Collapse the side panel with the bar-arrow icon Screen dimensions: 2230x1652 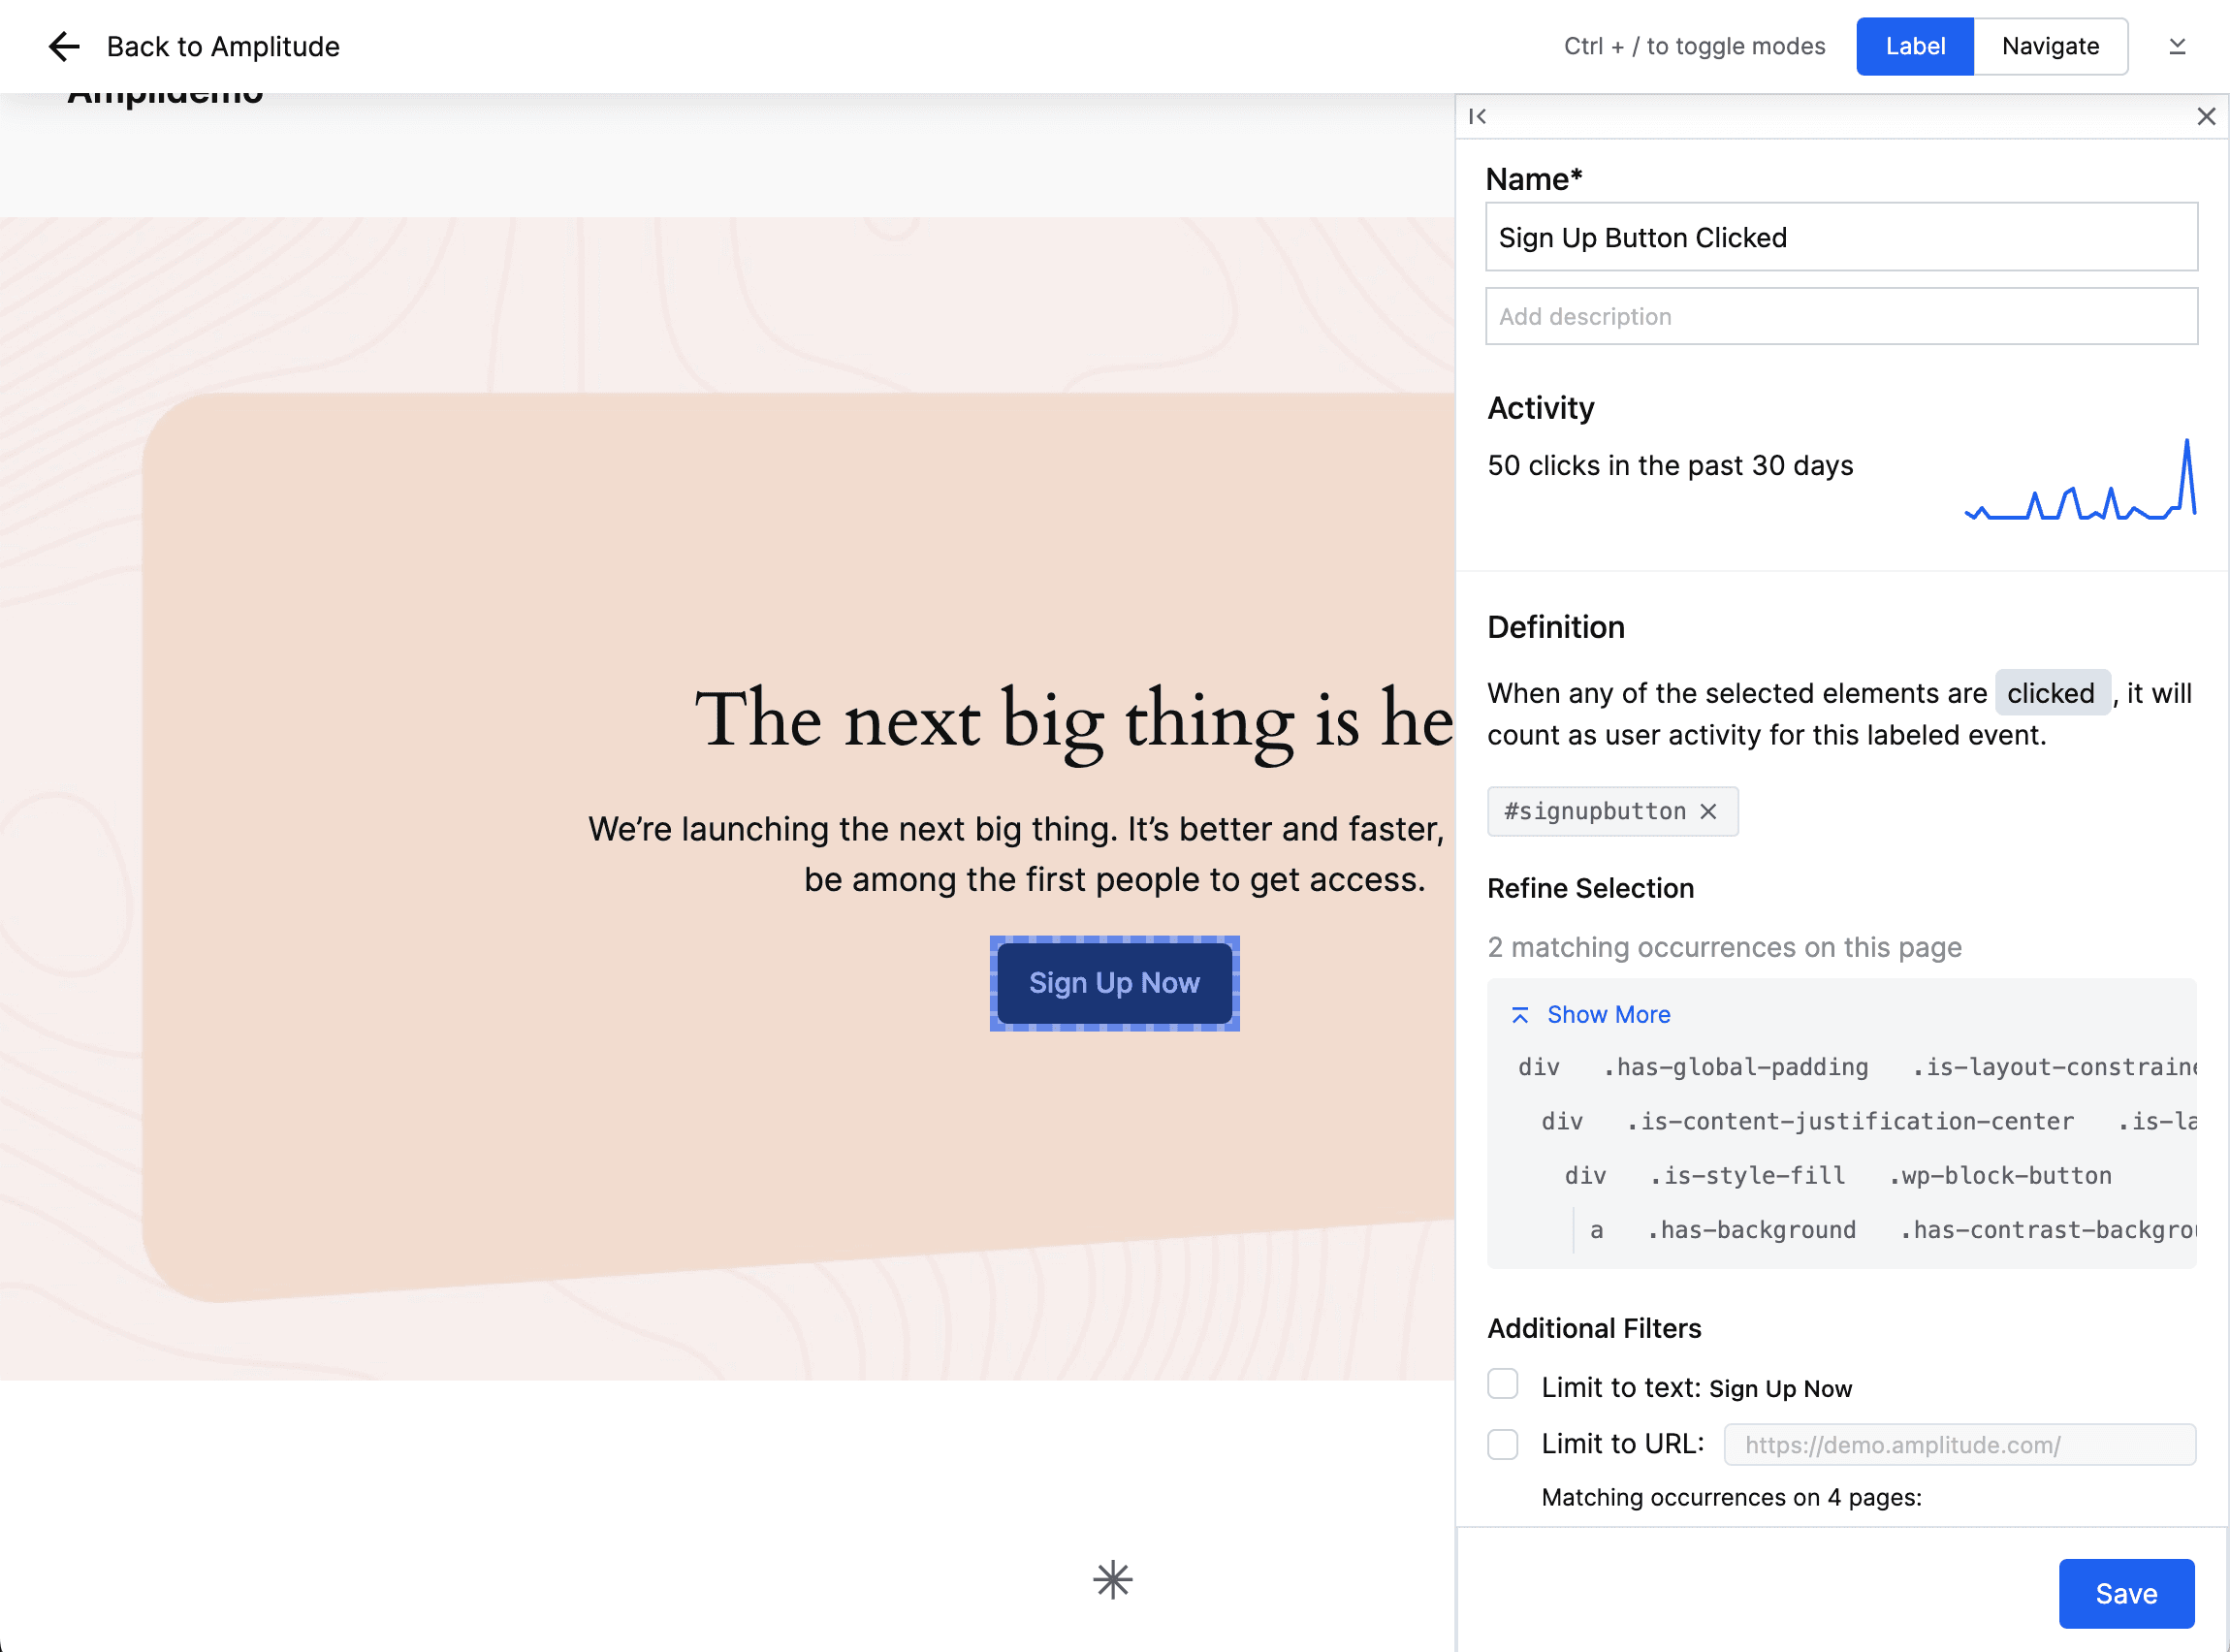[1477, 116]
